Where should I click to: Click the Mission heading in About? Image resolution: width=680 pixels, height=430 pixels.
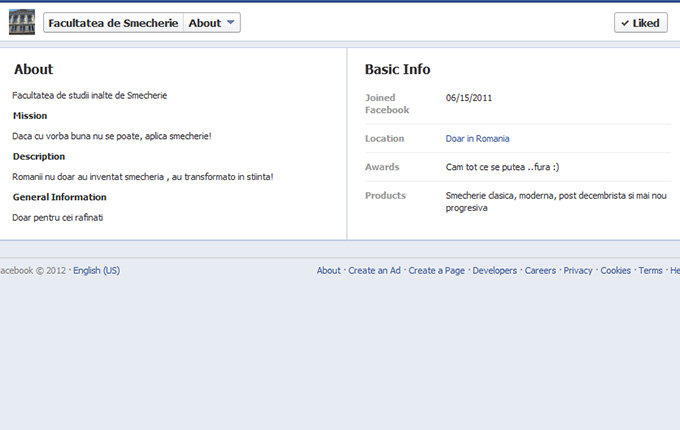30,116
